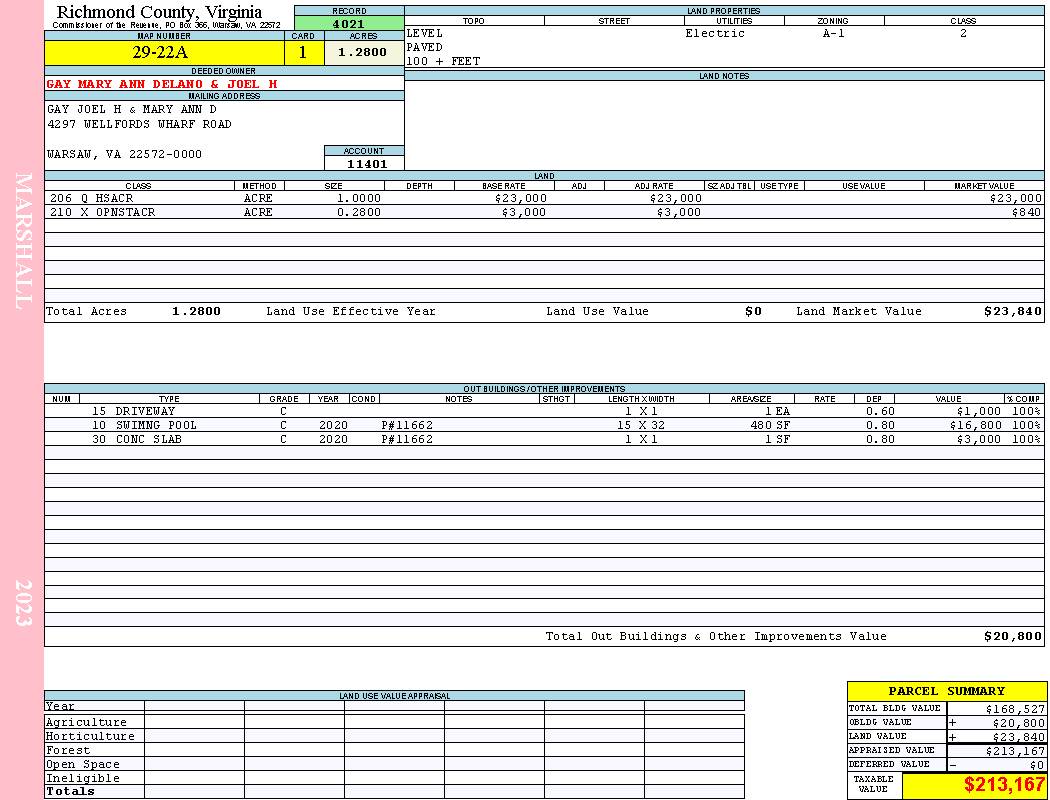Click OUT BUILDINGS/OTHER IMPROVEMENTS header
Image resolution: width=1050 pixels, height=800 pixels.
pos(544,389)
